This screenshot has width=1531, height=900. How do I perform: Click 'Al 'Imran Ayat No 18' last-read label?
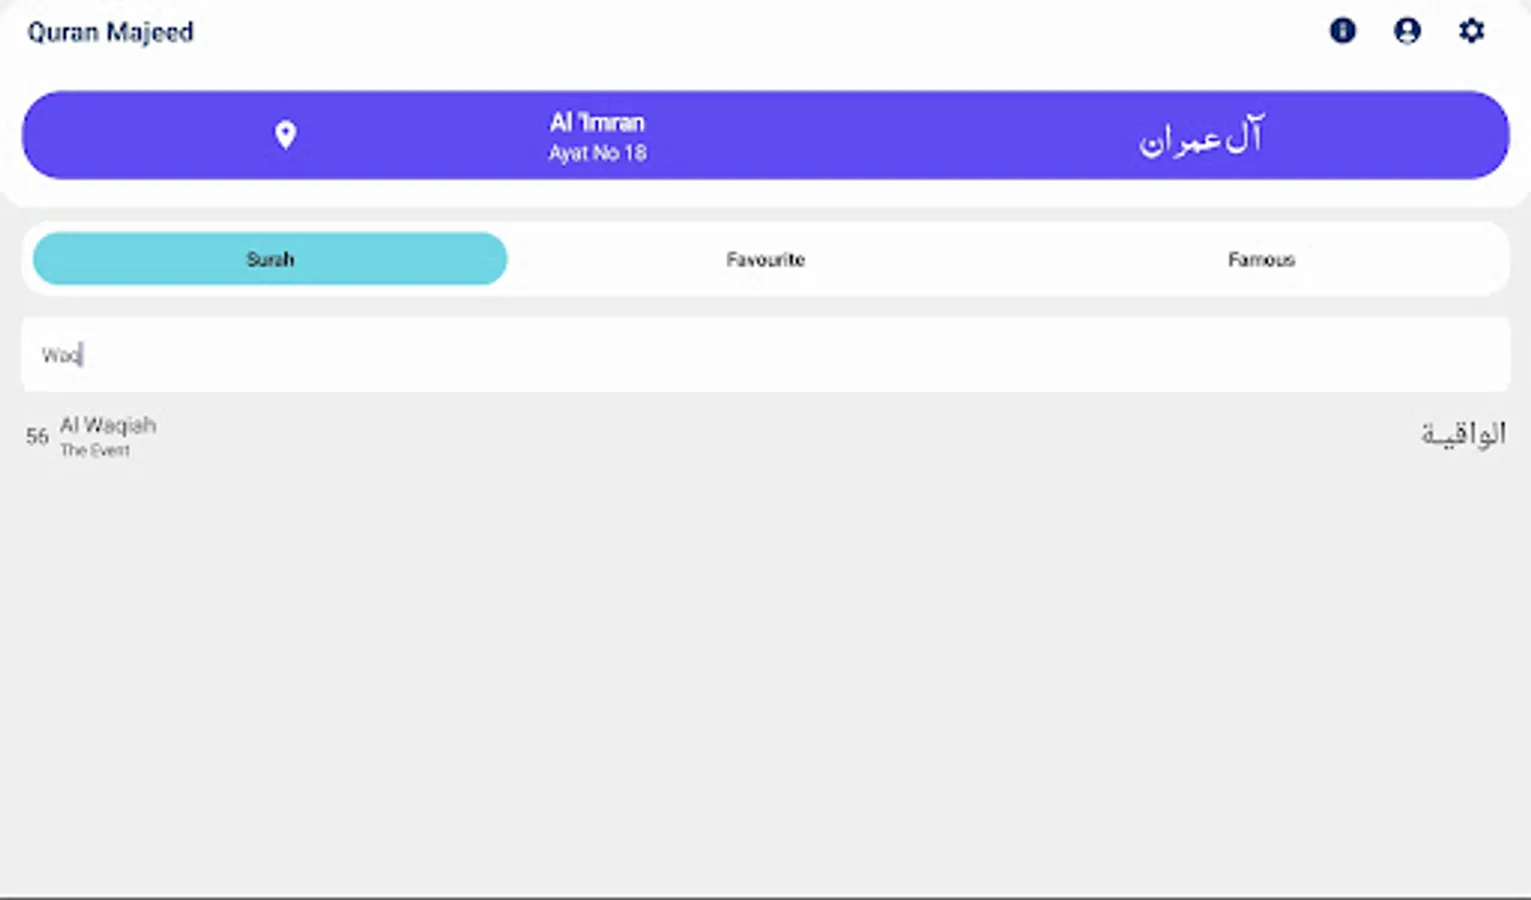coord(597,137)
